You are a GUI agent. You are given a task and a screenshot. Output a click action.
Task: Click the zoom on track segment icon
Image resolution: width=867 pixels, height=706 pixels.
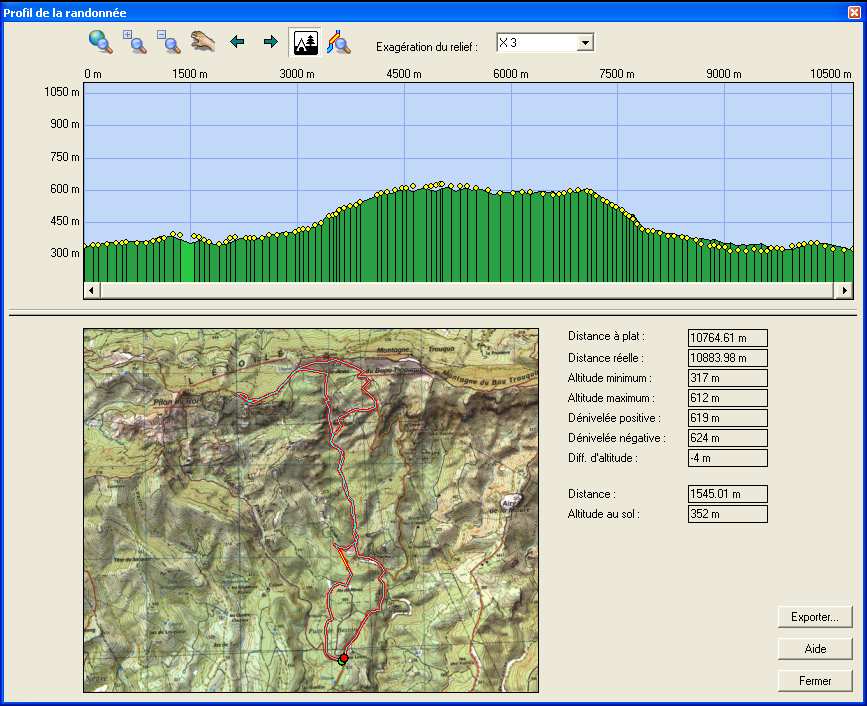pyautogui.click(x=339, y=42)
